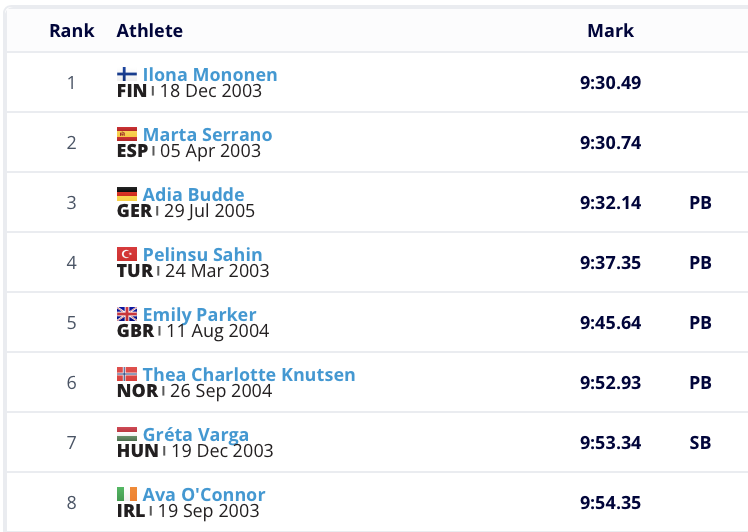Click the Ireland flag icon
Viewport: 748px width, 532px height.
tap(127, 494)
